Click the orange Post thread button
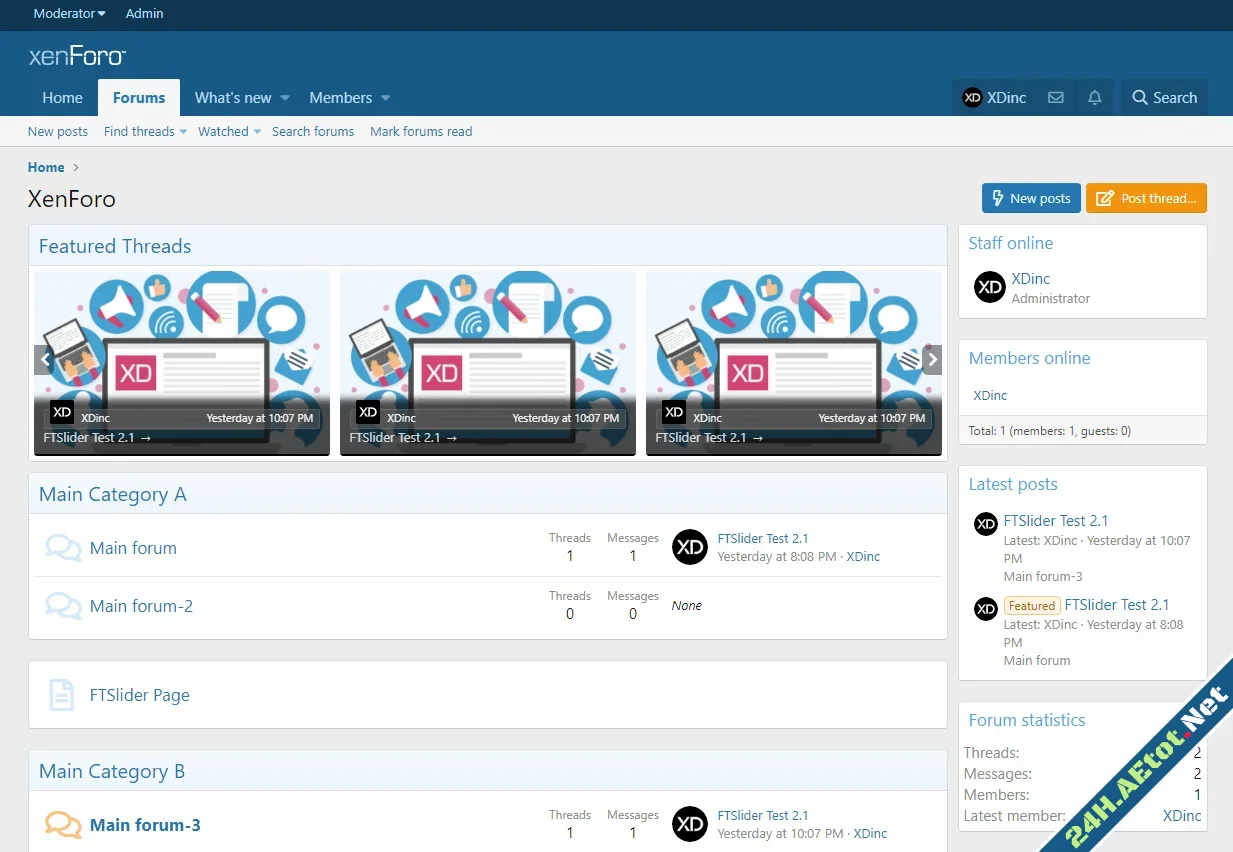 [1147, 198]
